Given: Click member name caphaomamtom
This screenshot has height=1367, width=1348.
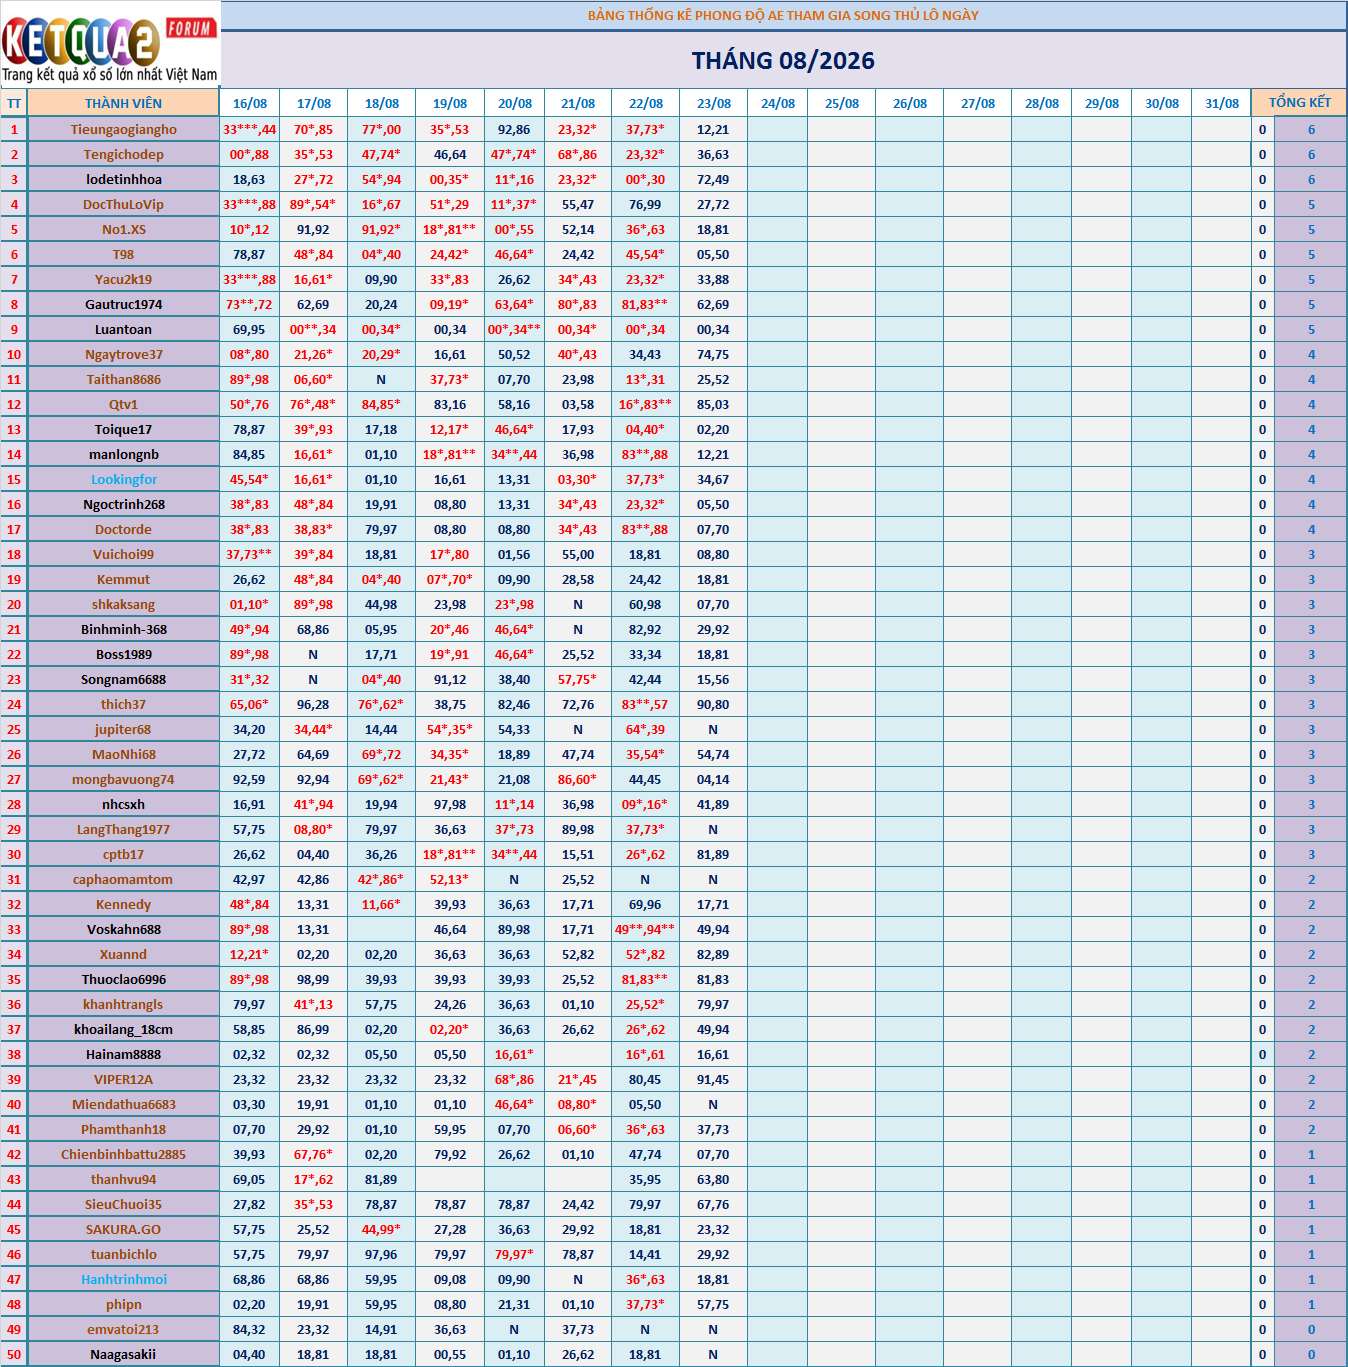Looking at the screenshot, I should [123, 879].
